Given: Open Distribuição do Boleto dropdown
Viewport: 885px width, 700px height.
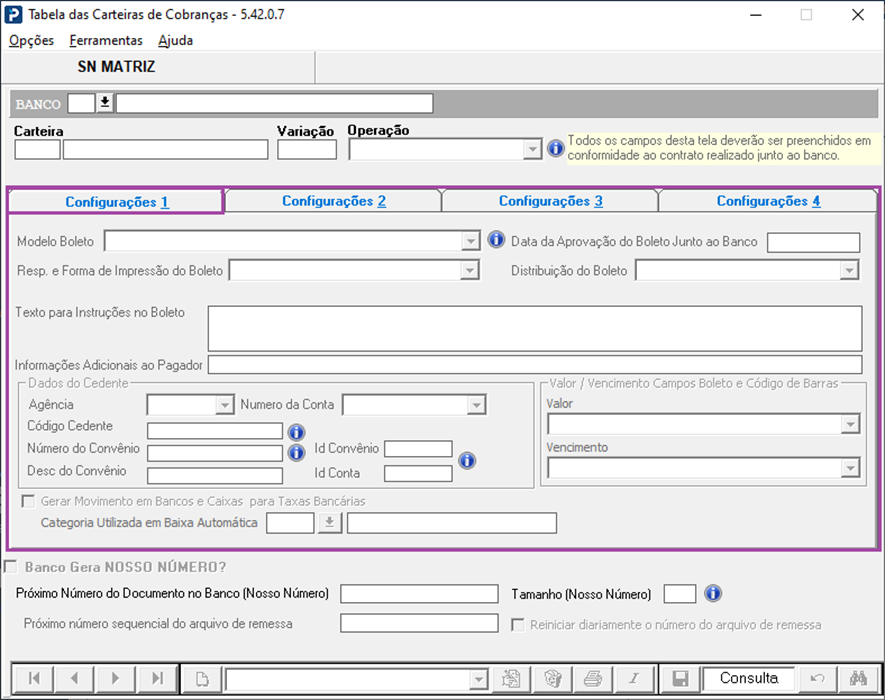Looking at the screenshot, I should pyautogui.click(x=849, y=270).
